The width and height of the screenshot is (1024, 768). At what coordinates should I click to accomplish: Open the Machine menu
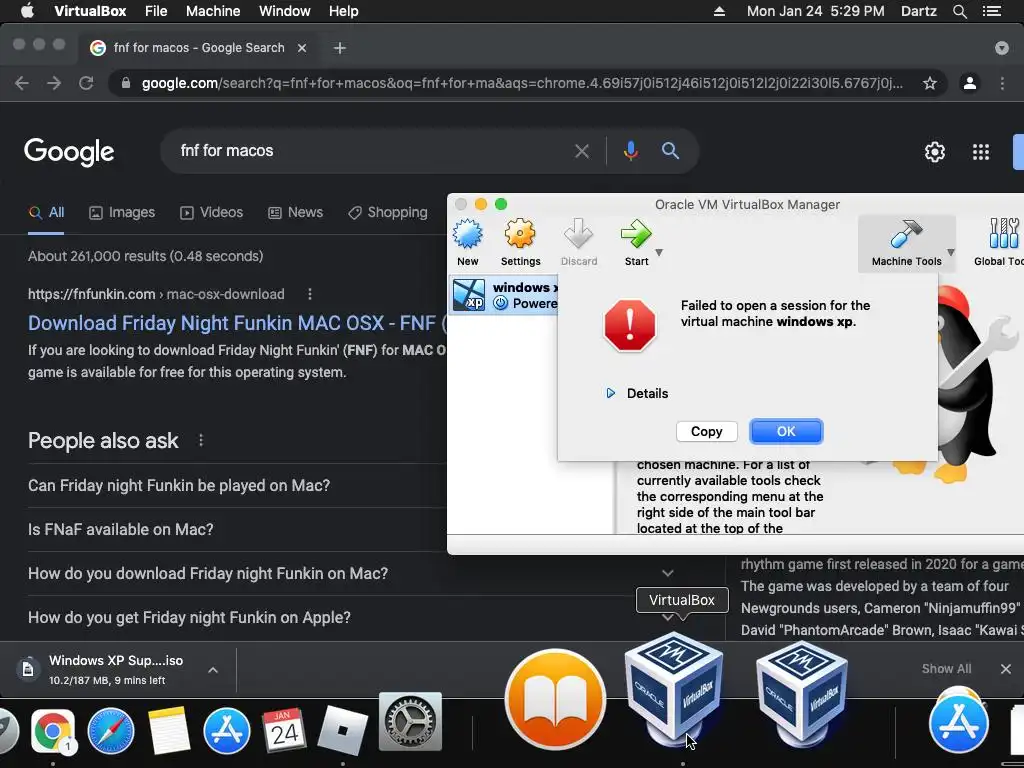coord(213,11)
